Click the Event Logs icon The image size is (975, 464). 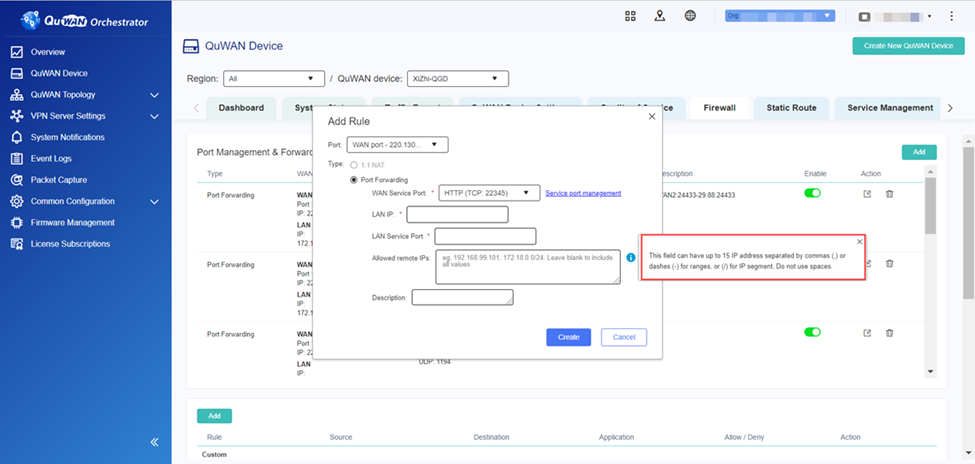pyautogui.click(x=17, y=159)
